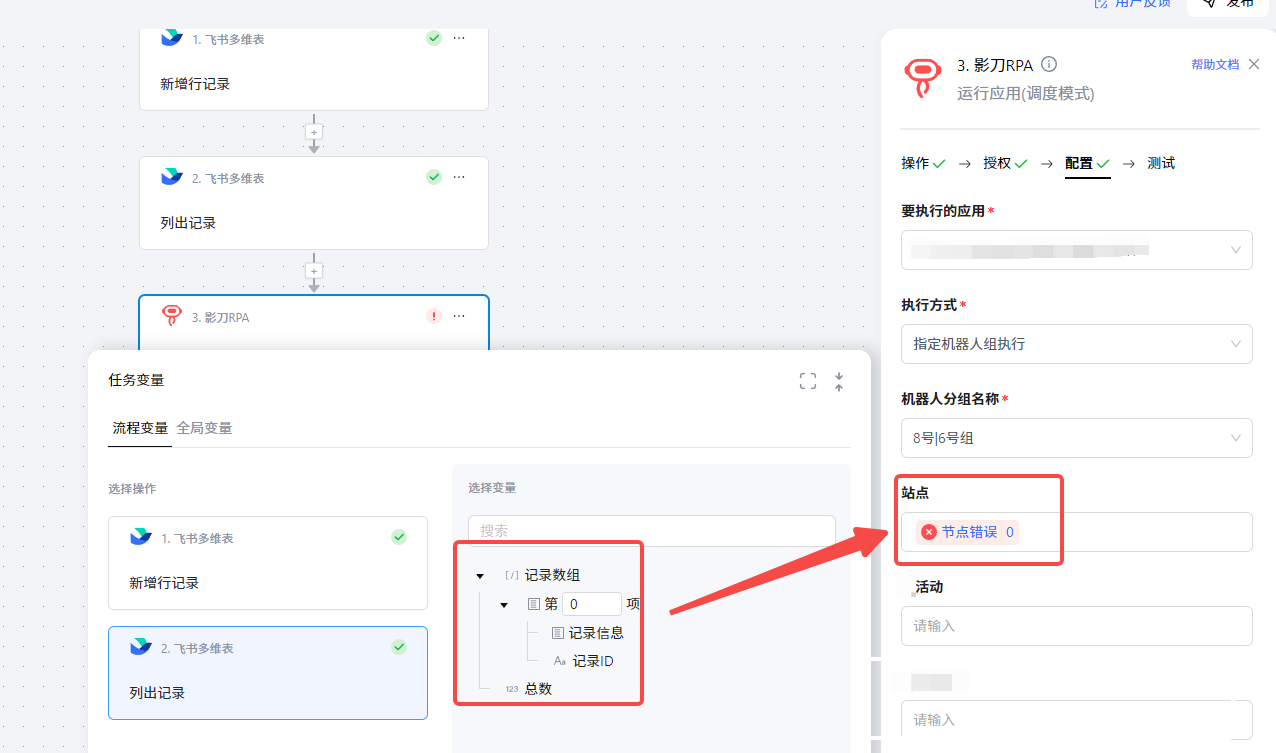Click the red error badge on 3. 影刀RPA node
Viewport: 1276px width, 753px height.
click(x=434, y=316)
